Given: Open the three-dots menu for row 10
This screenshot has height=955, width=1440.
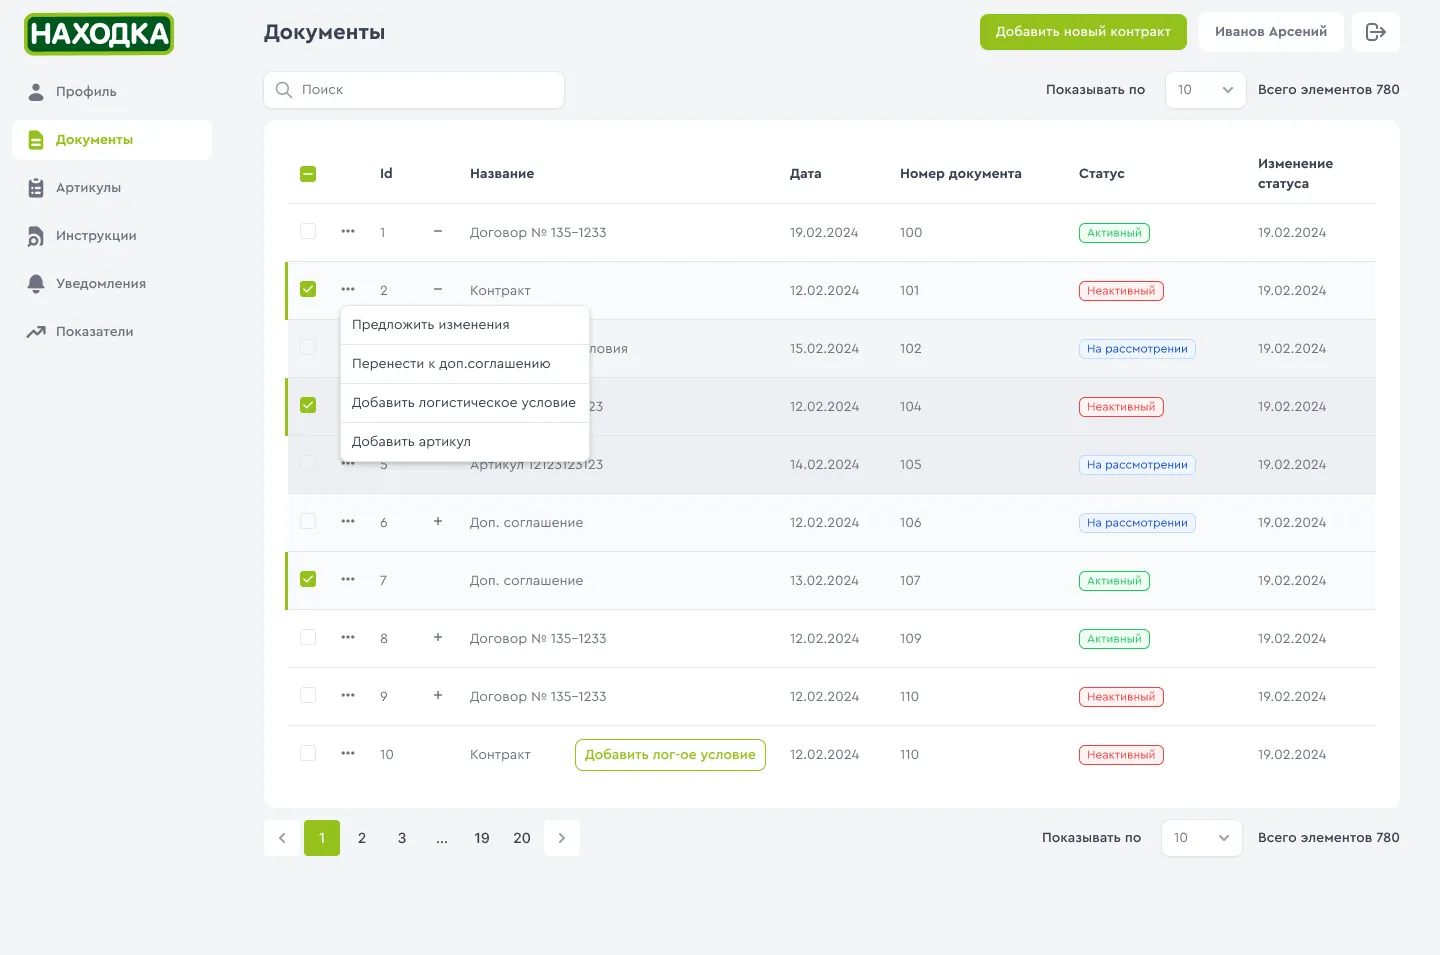Looking at the screenshot, I should point(348,754).
